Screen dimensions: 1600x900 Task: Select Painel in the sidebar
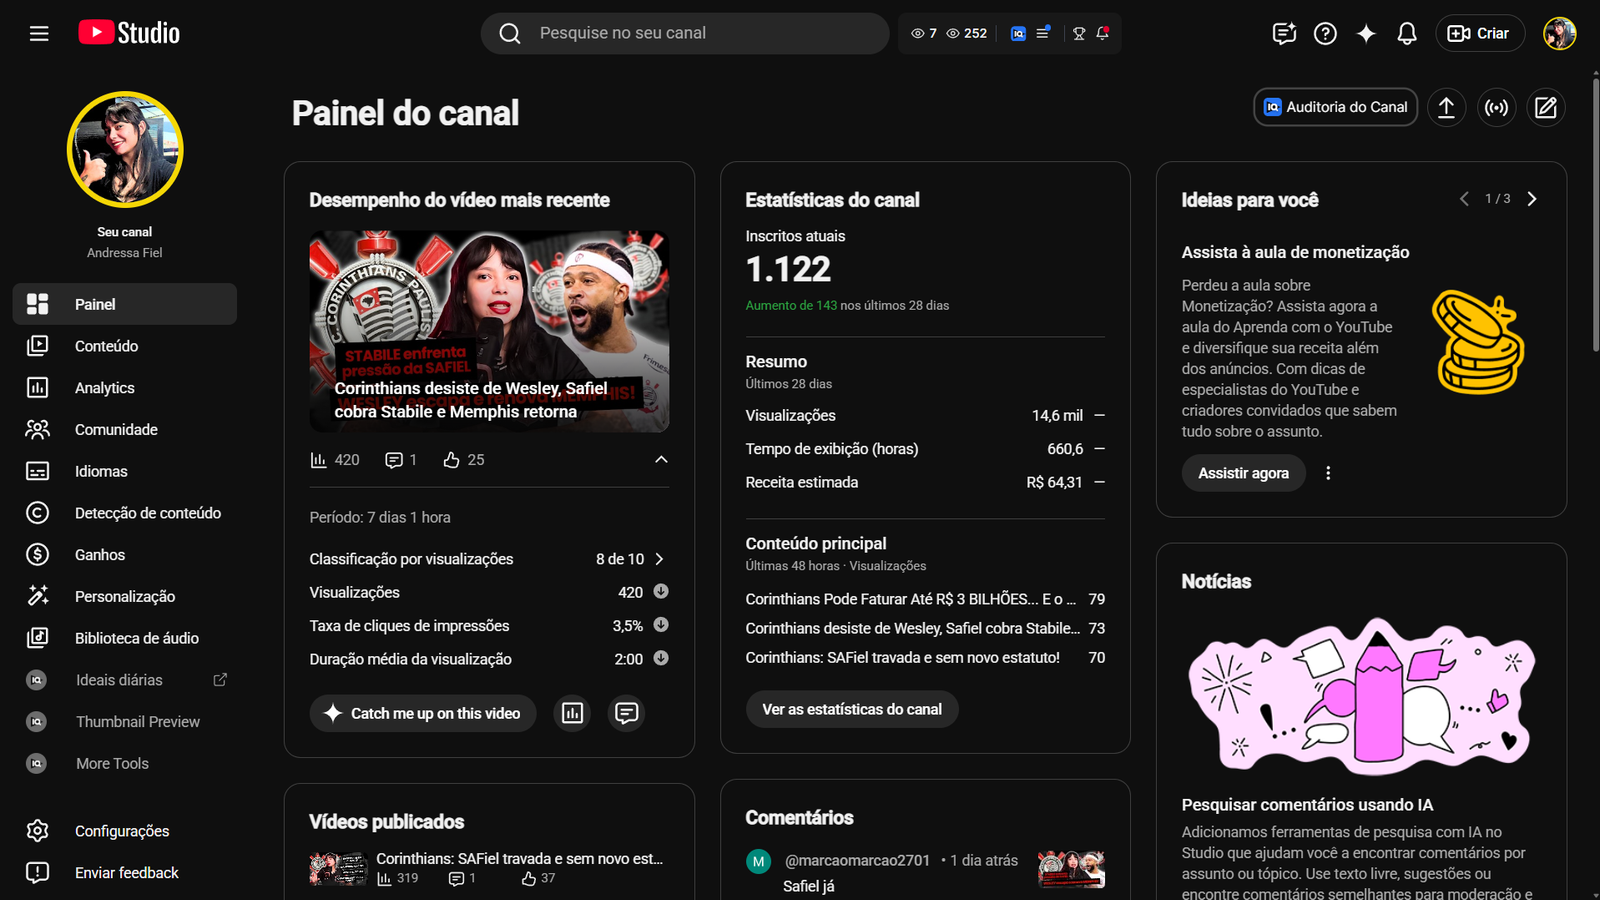click(x=125, y=304)
